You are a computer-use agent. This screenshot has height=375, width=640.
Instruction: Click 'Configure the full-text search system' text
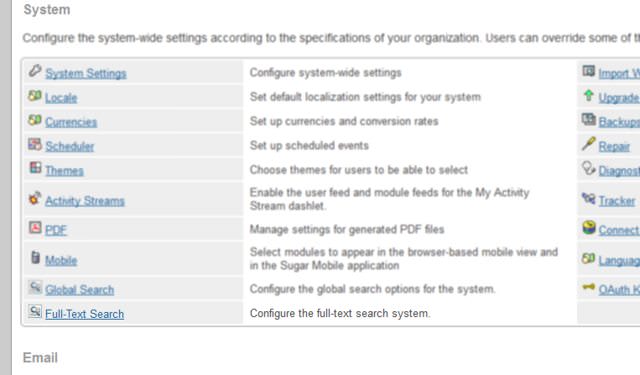340,313
